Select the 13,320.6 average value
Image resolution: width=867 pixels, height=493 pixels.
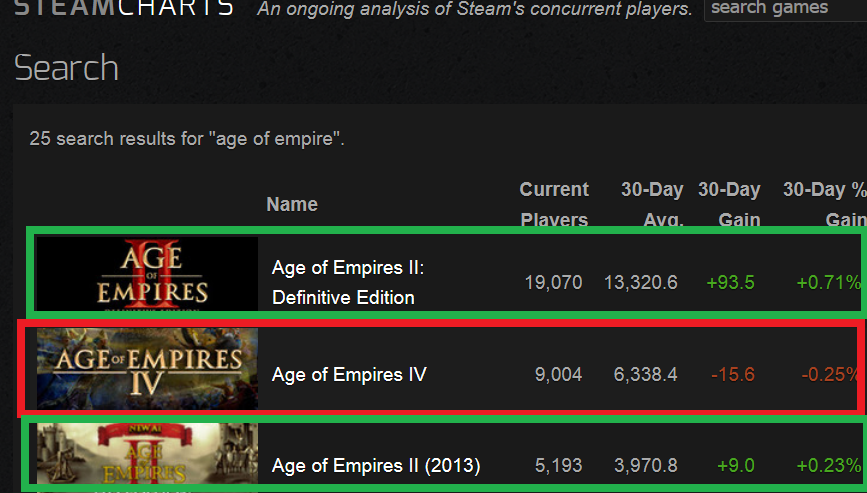click(x=640, y=282)
